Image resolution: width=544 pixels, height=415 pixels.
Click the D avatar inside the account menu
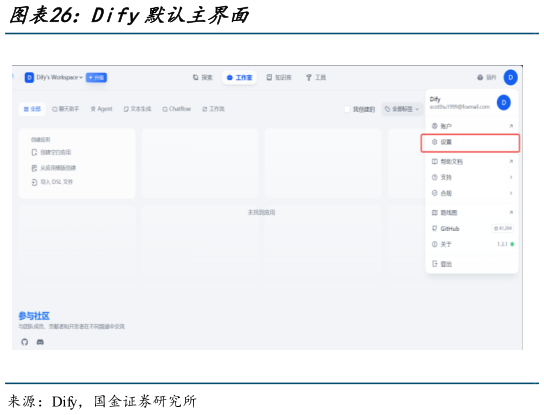504,103
